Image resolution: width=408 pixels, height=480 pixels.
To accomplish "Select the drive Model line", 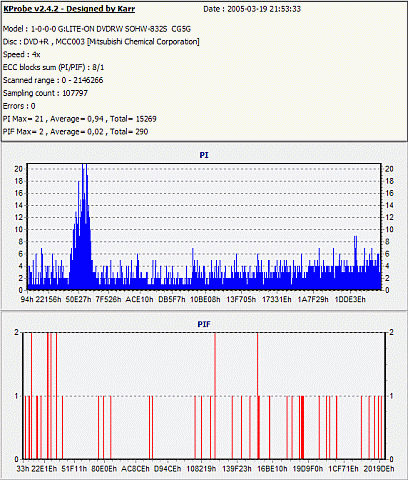I will click(x=97, y=29).
